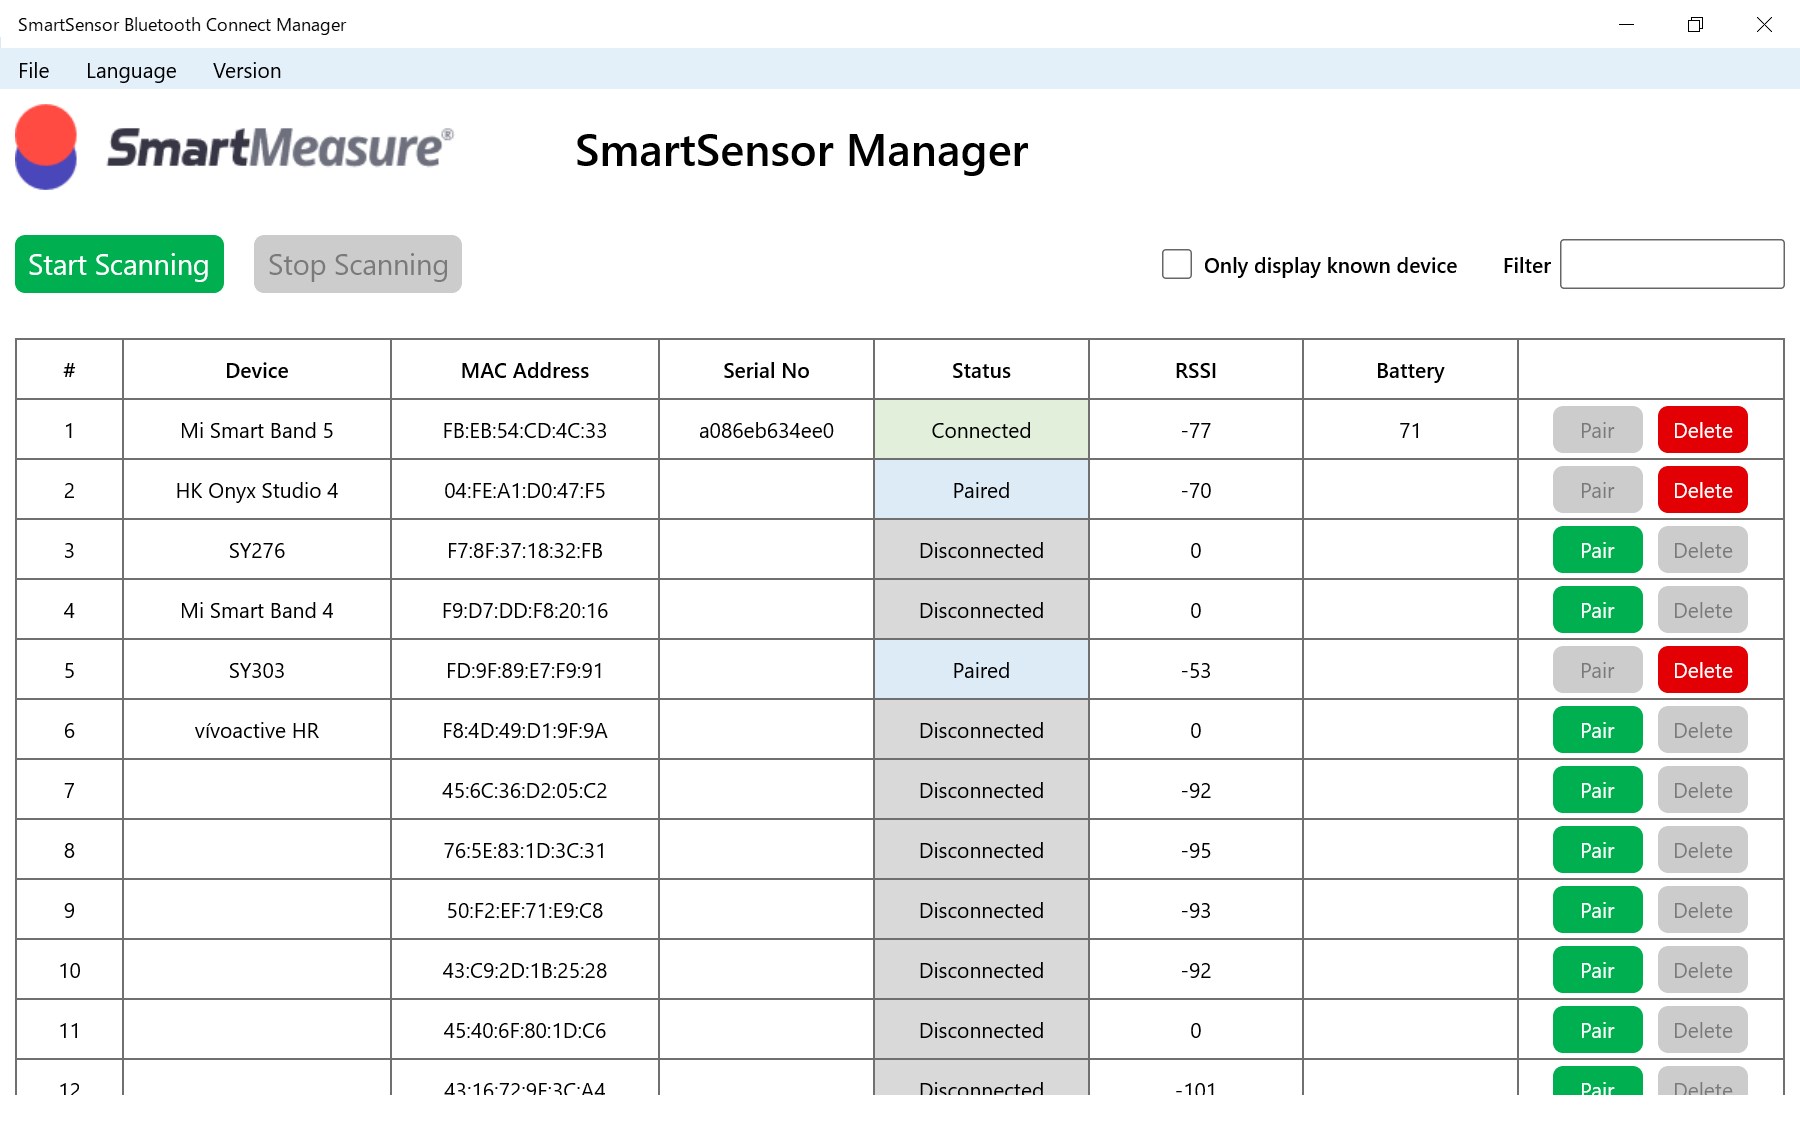1800x1140 pixels.
Task: Pair device with MAC 45:6C:36:D2:05:C2
Action: pos(1597,790)
